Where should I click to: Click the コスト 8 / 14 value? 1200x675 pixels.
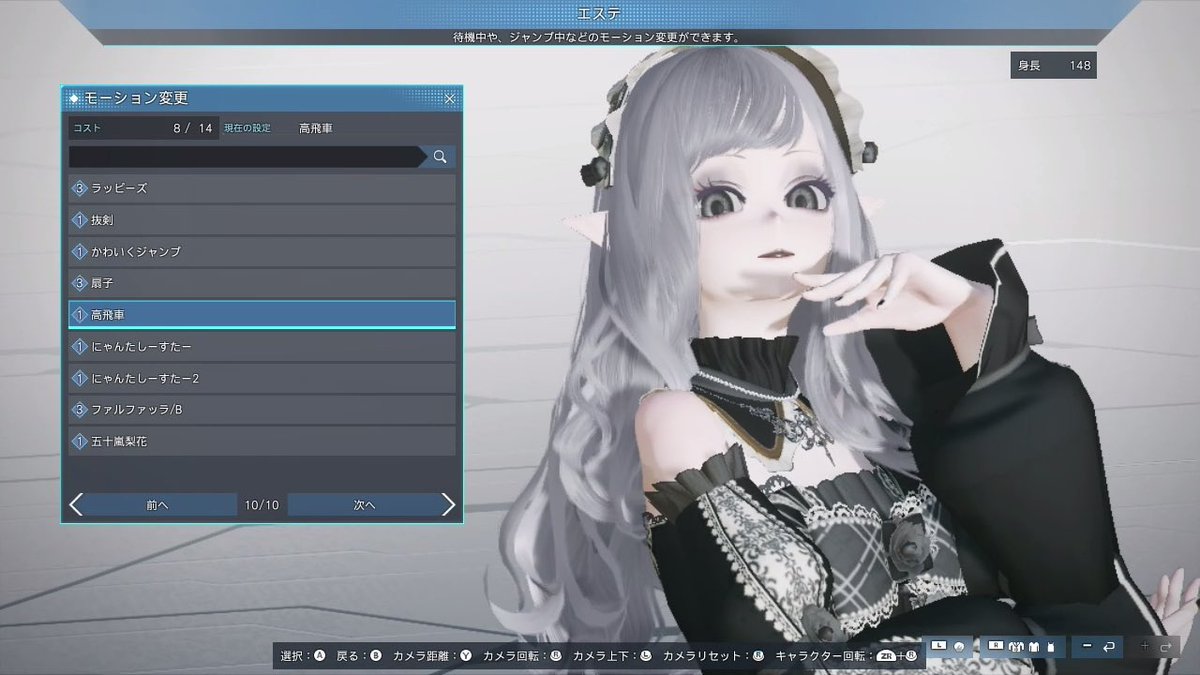click(193, 128)
